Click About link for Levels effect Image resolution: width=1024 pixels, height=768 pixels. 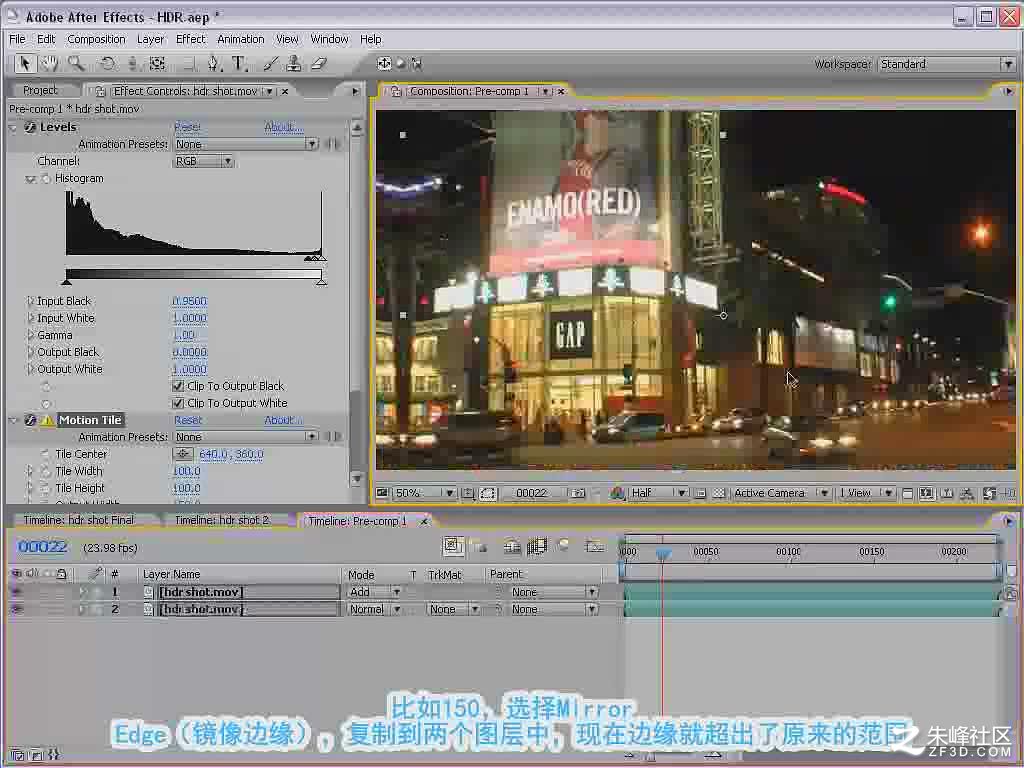(283, 127)
